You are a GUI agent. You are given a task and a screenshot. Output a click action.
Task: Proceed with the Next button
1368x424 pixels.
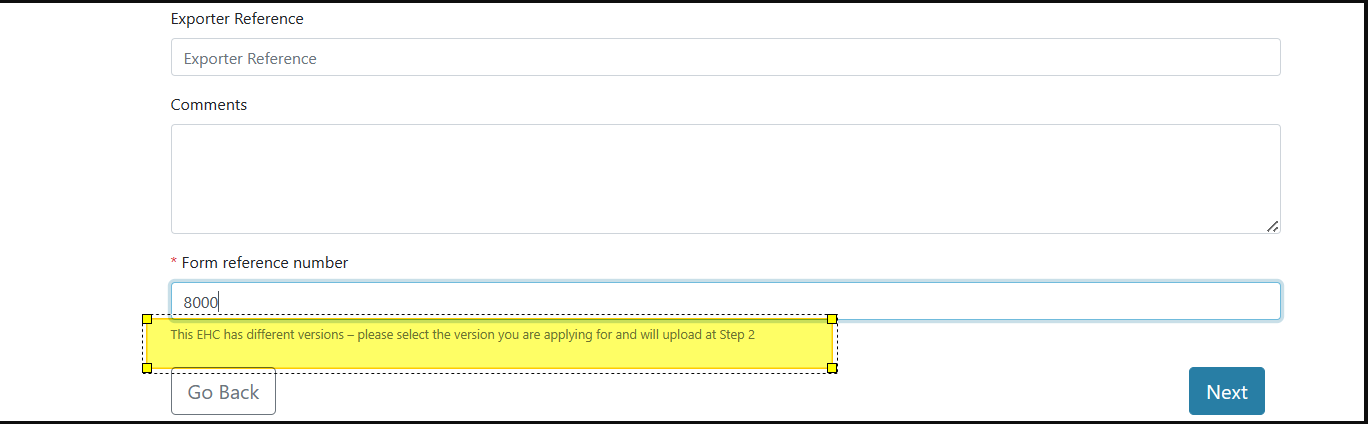pyautogui.click(x=1227, y=391)
